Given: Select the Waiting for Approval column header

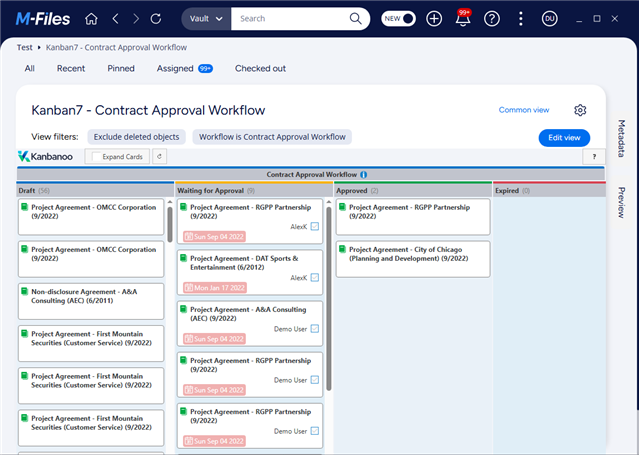Looking at the screenshot, I should (254, 190).
